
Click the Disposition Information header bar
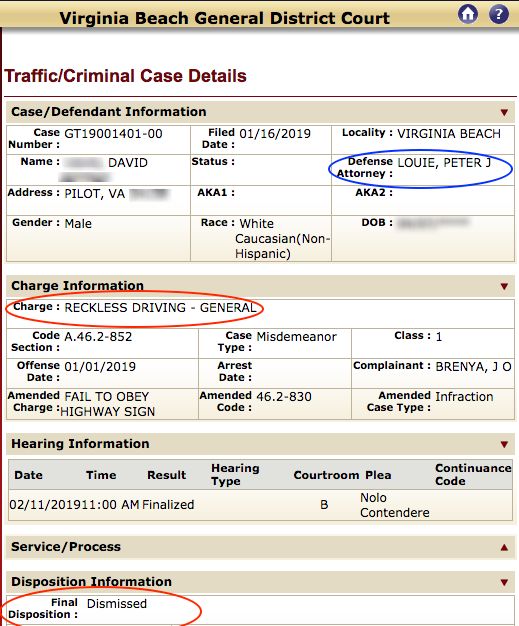coord(260,582)
